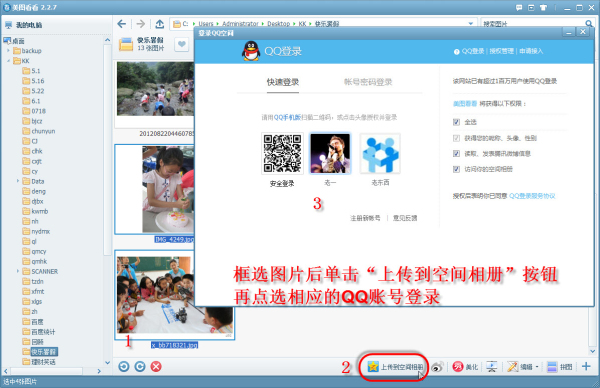Image resolution: width=600 pixels, height=388 pixels.
Task: Select IMG_4249.jpg thumbnail
Action: tap(155, 189)
